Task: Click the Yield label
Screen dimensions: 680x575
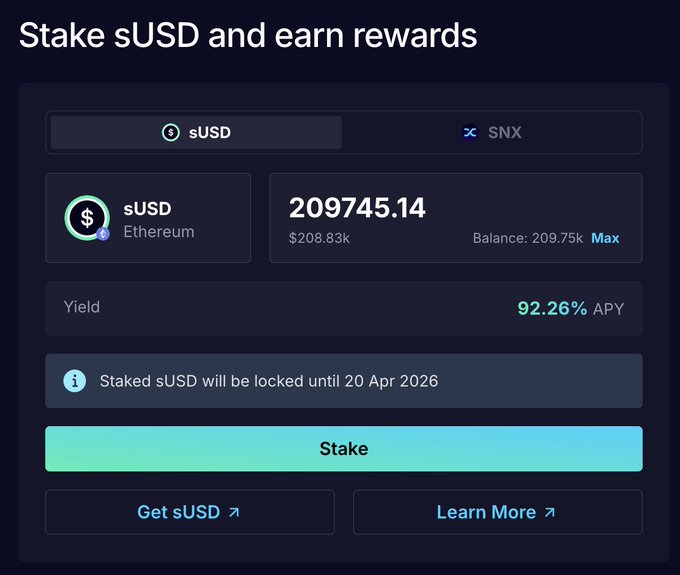Action: 82,307
